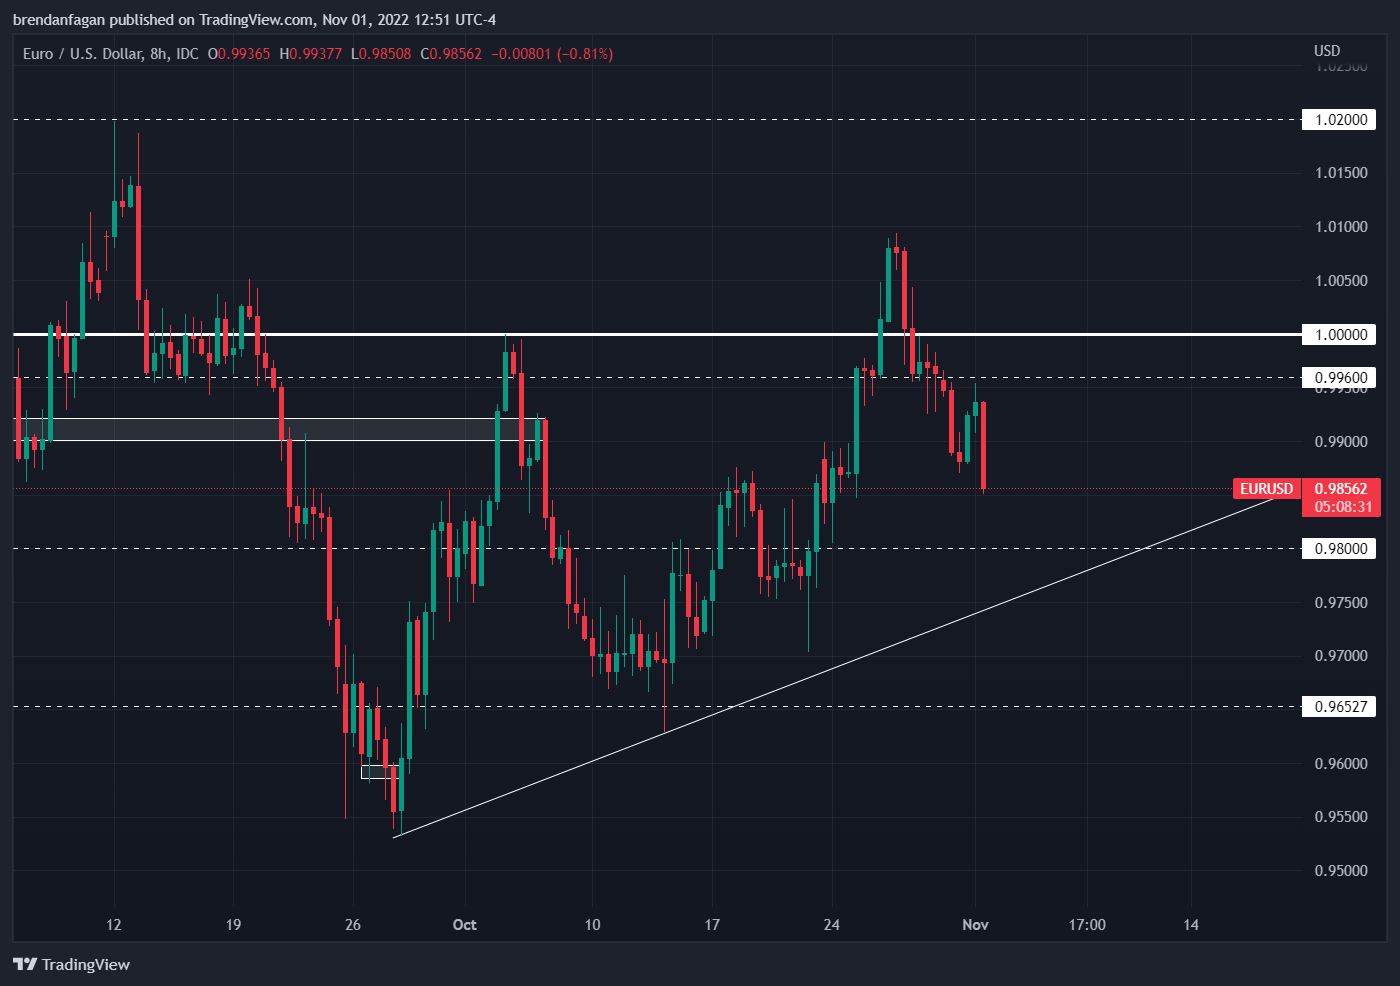This screenshot has height=986, width=1400.
Task: Click the 1.01000 price axis value
Action: (x=1341, y=227)
